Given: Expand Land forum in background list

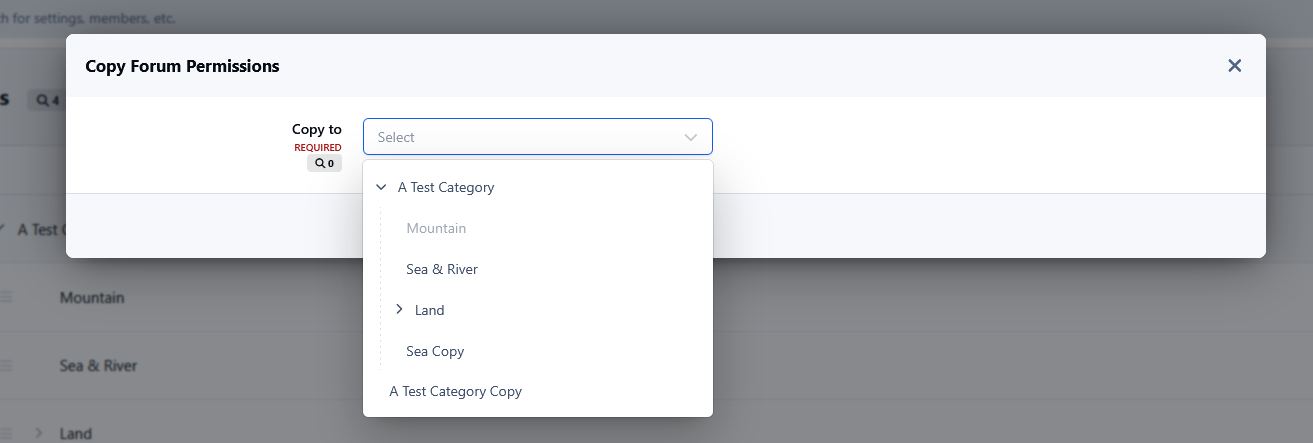Looking at the screenshot, I should (39, 433).
